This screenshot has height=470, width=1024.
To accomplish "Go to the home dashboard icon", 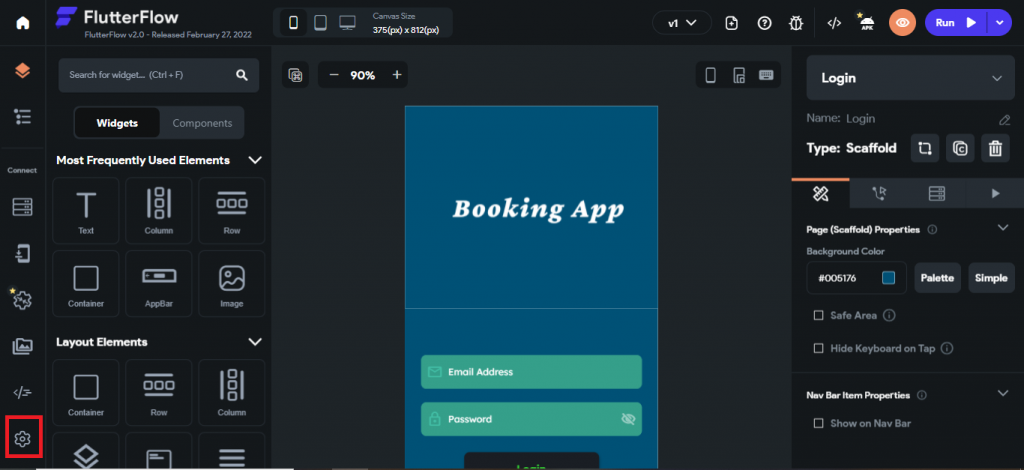I will tap(23, 23).
